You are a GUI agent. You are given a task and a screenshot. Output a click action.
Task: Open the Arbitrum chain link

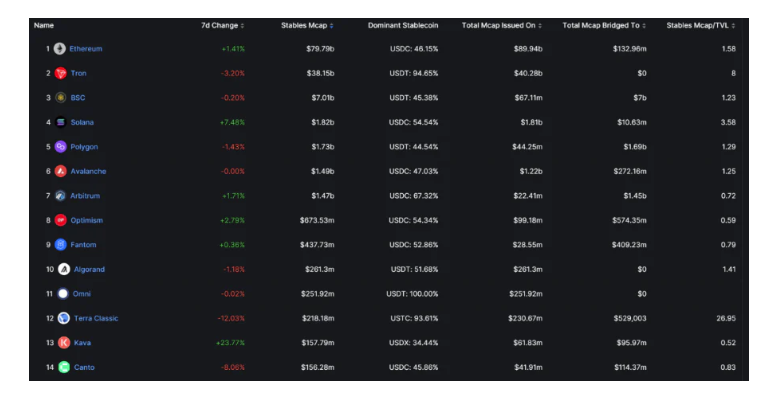pyautogui.click(x=85, y=196)
